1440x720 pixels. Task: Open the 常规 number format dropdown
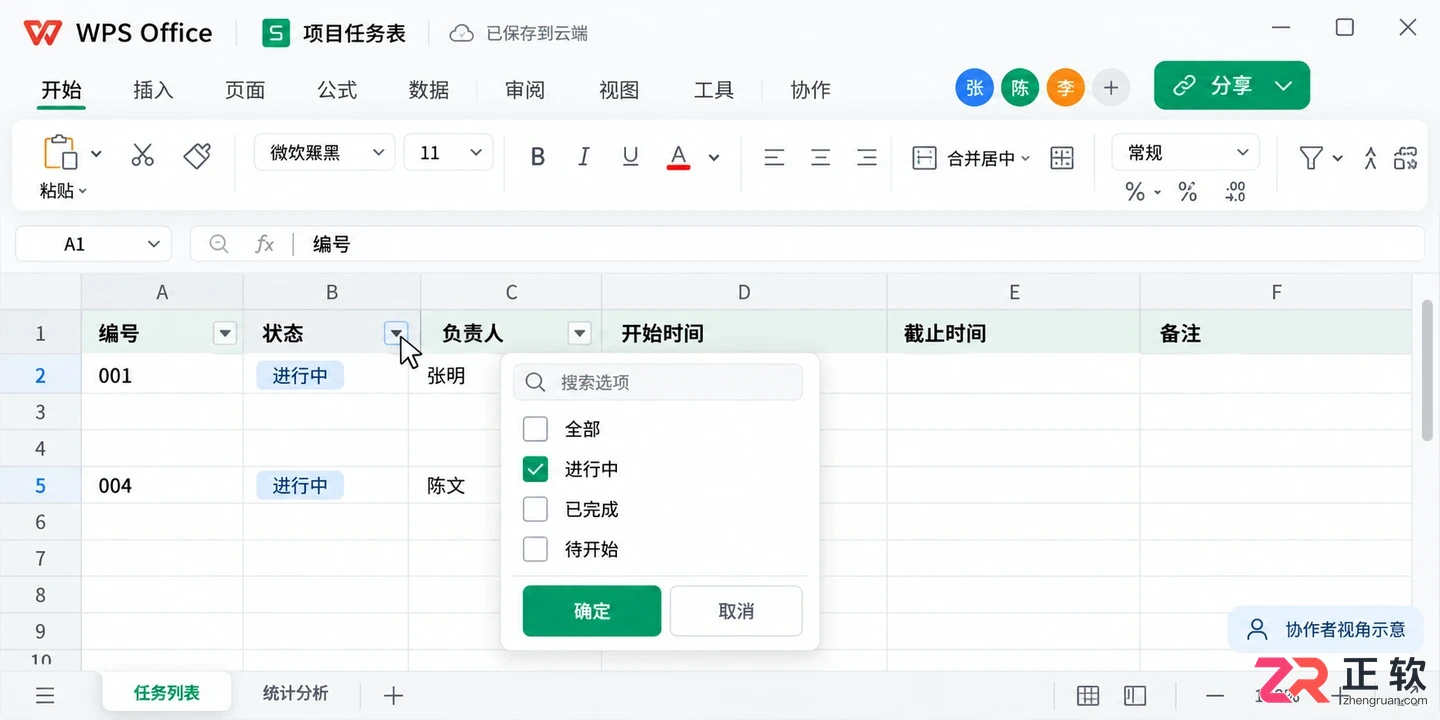pyautogui.click(x=1186, y=153)
